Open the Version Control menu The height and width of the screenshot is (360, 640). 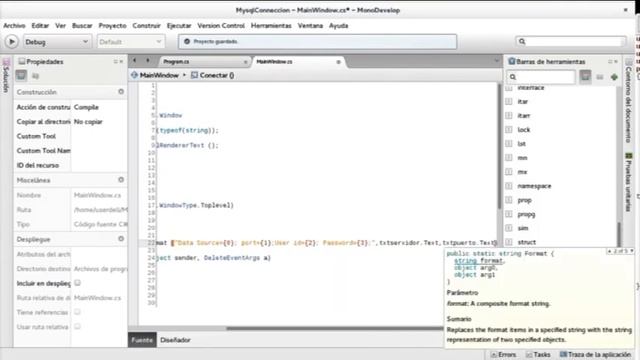click(221, 25)
